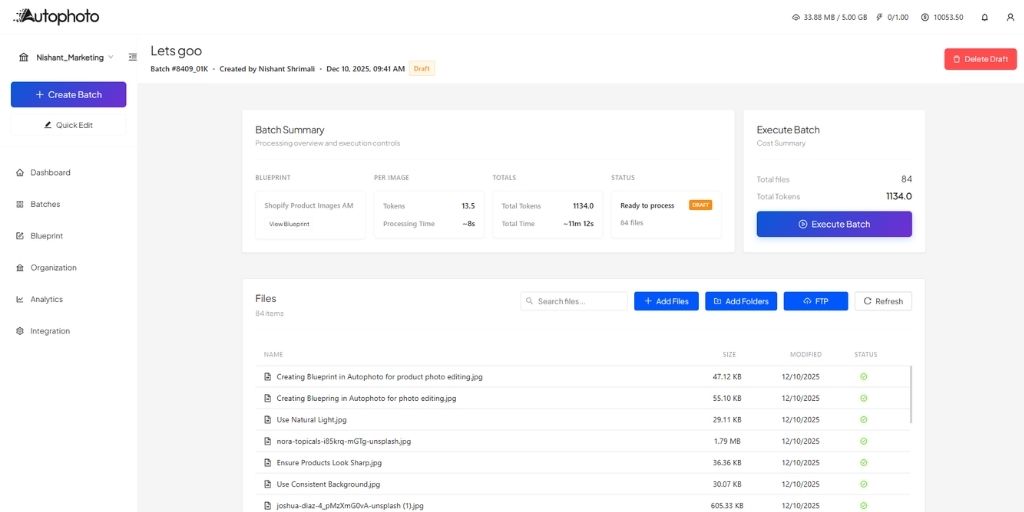This screenshot has height=512, width=1024.
Task: Select nora-topicals-i85krq-mGTg-unsplash.jpg file
Action: (x=344, y=441)
